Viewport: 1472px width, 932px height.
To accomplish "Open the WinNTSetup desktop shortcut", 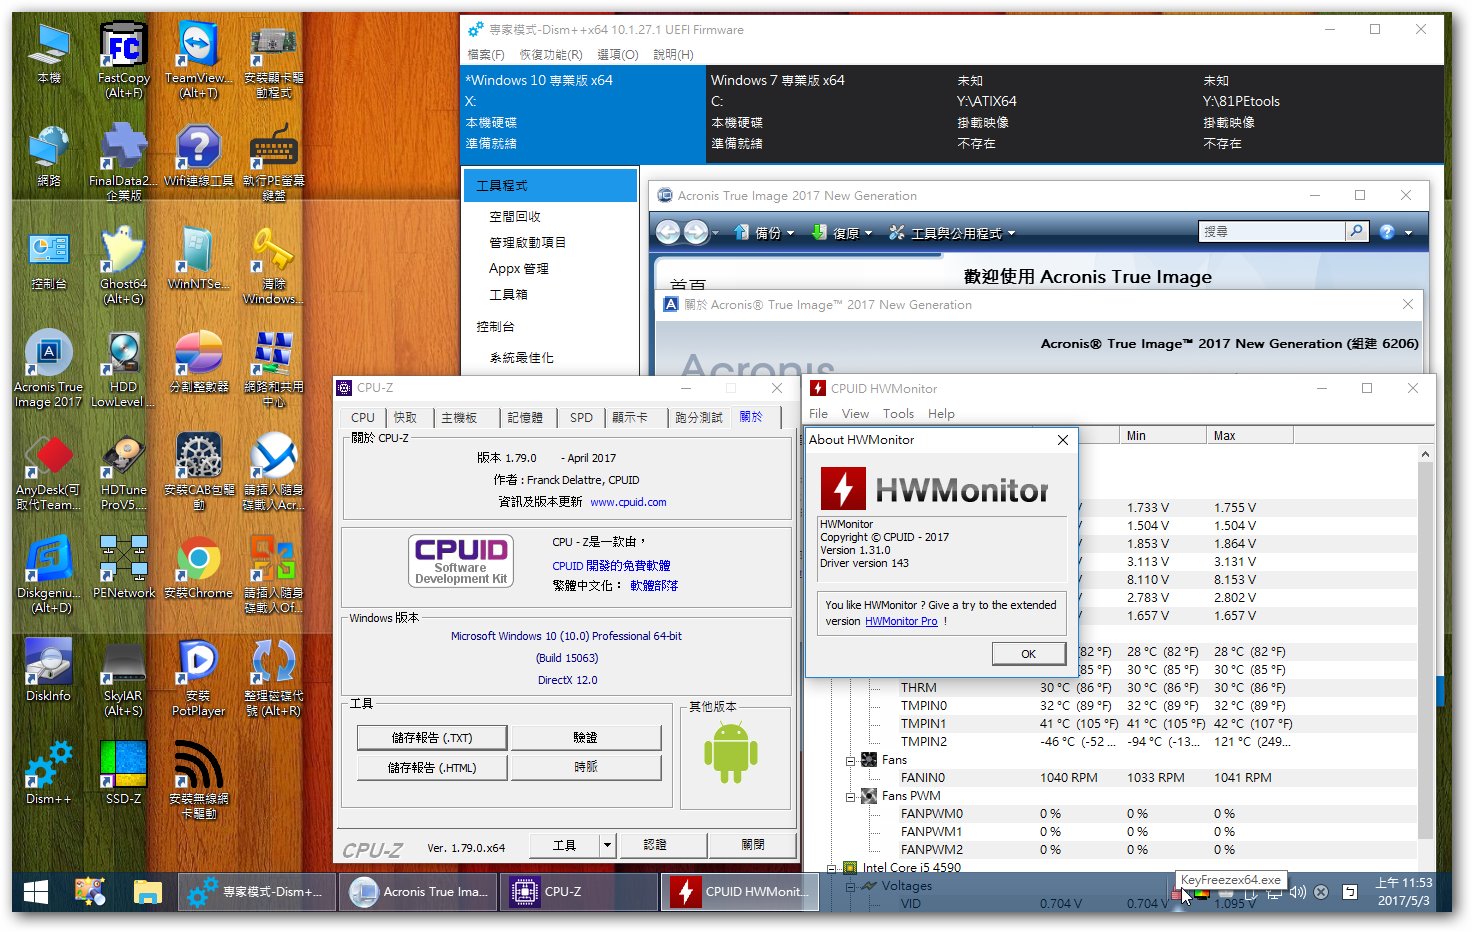I will [198, 259].
